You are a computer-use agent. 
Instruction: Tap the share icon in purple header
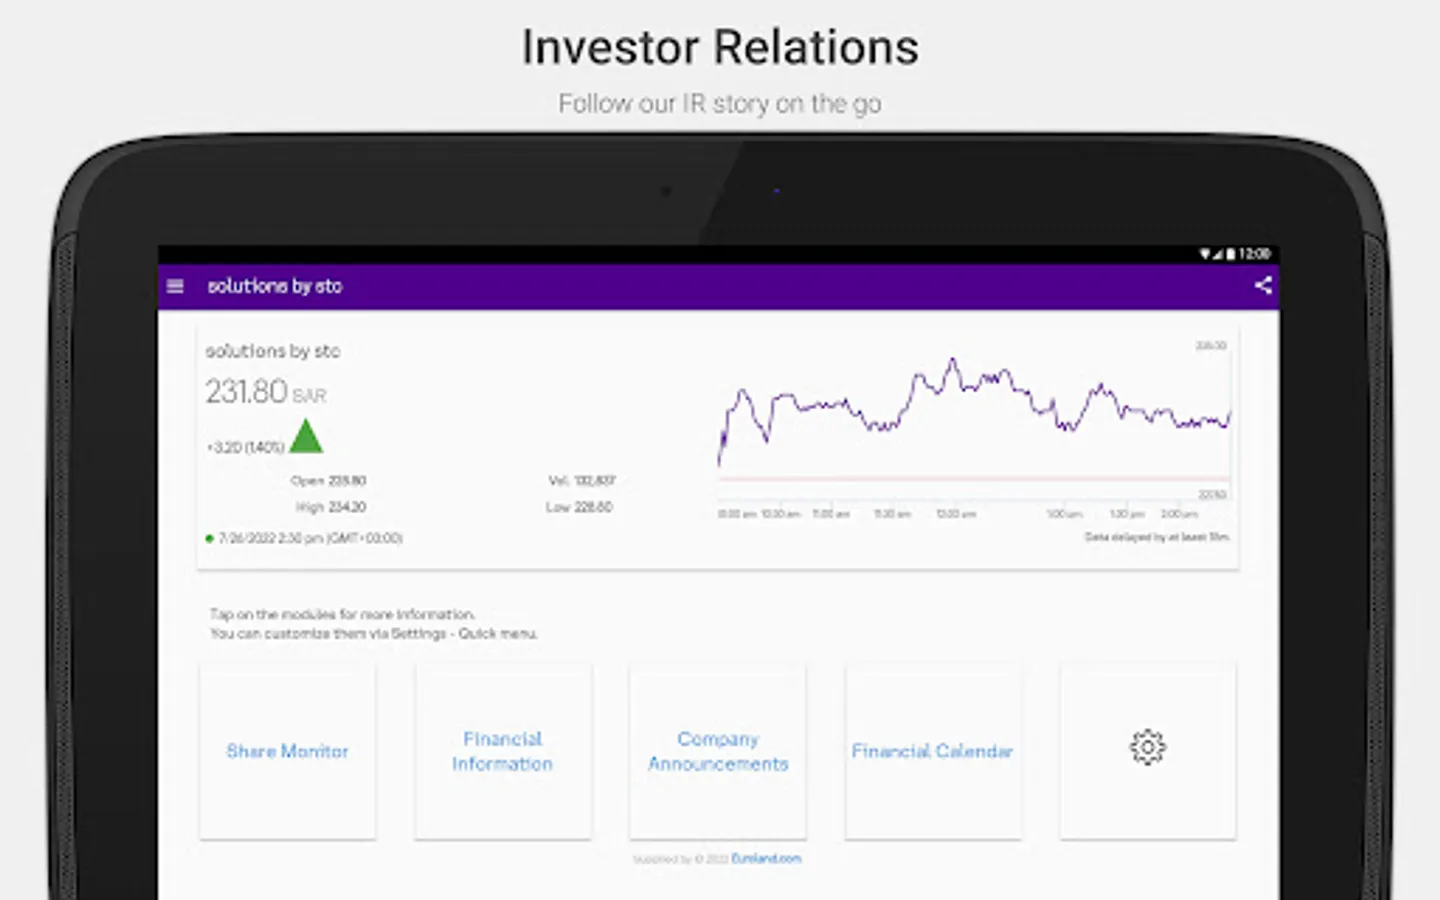pos(1263,285)
